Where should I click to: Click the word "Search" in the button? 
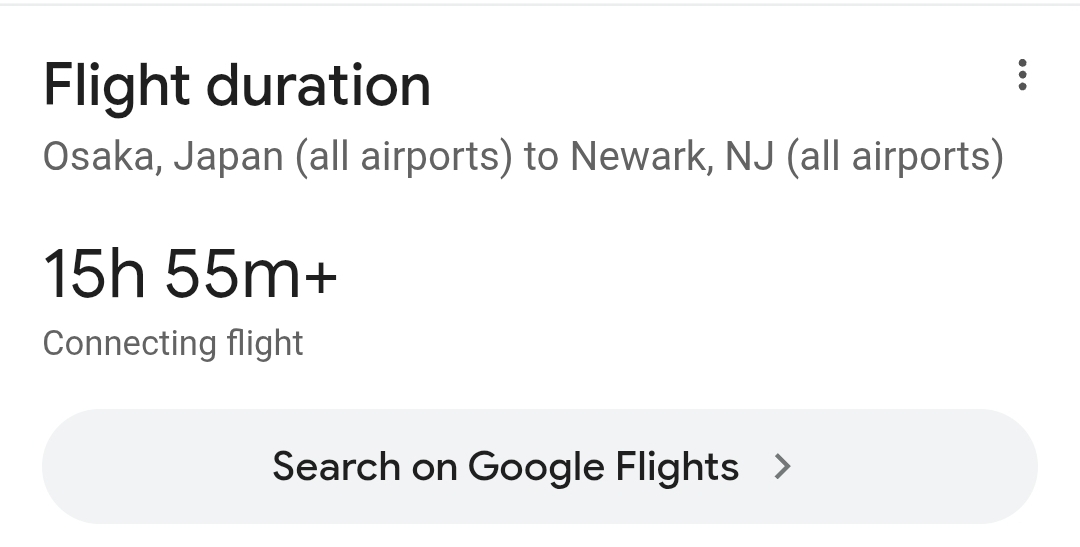(x=335, y=467)
